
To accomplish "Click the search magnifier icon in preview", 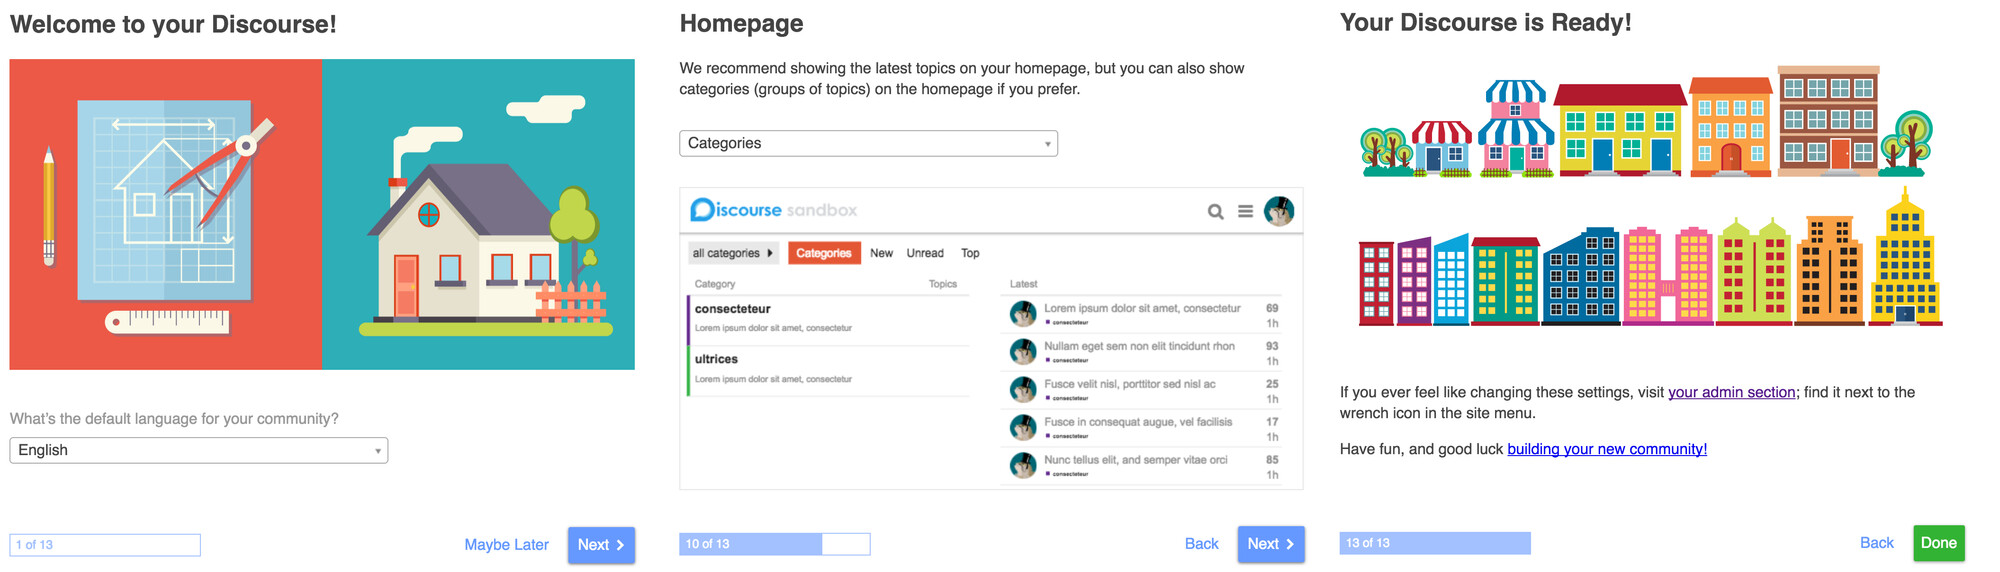I will [x=1215, y=212].
